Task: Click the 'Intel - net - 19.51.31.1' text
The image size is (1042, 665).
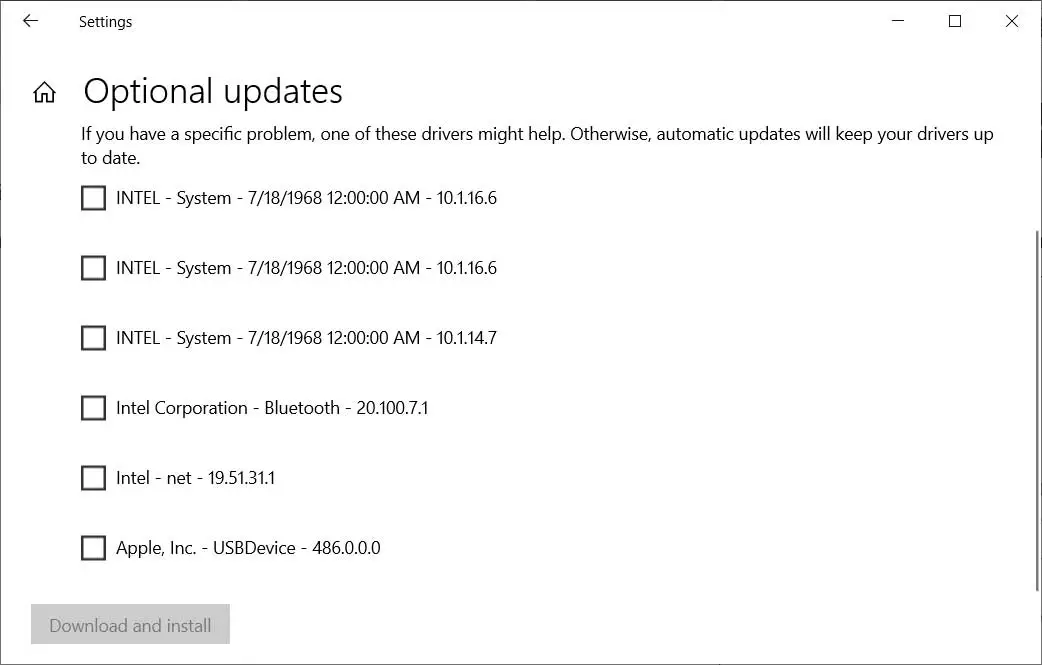Action: click(195, 478)
